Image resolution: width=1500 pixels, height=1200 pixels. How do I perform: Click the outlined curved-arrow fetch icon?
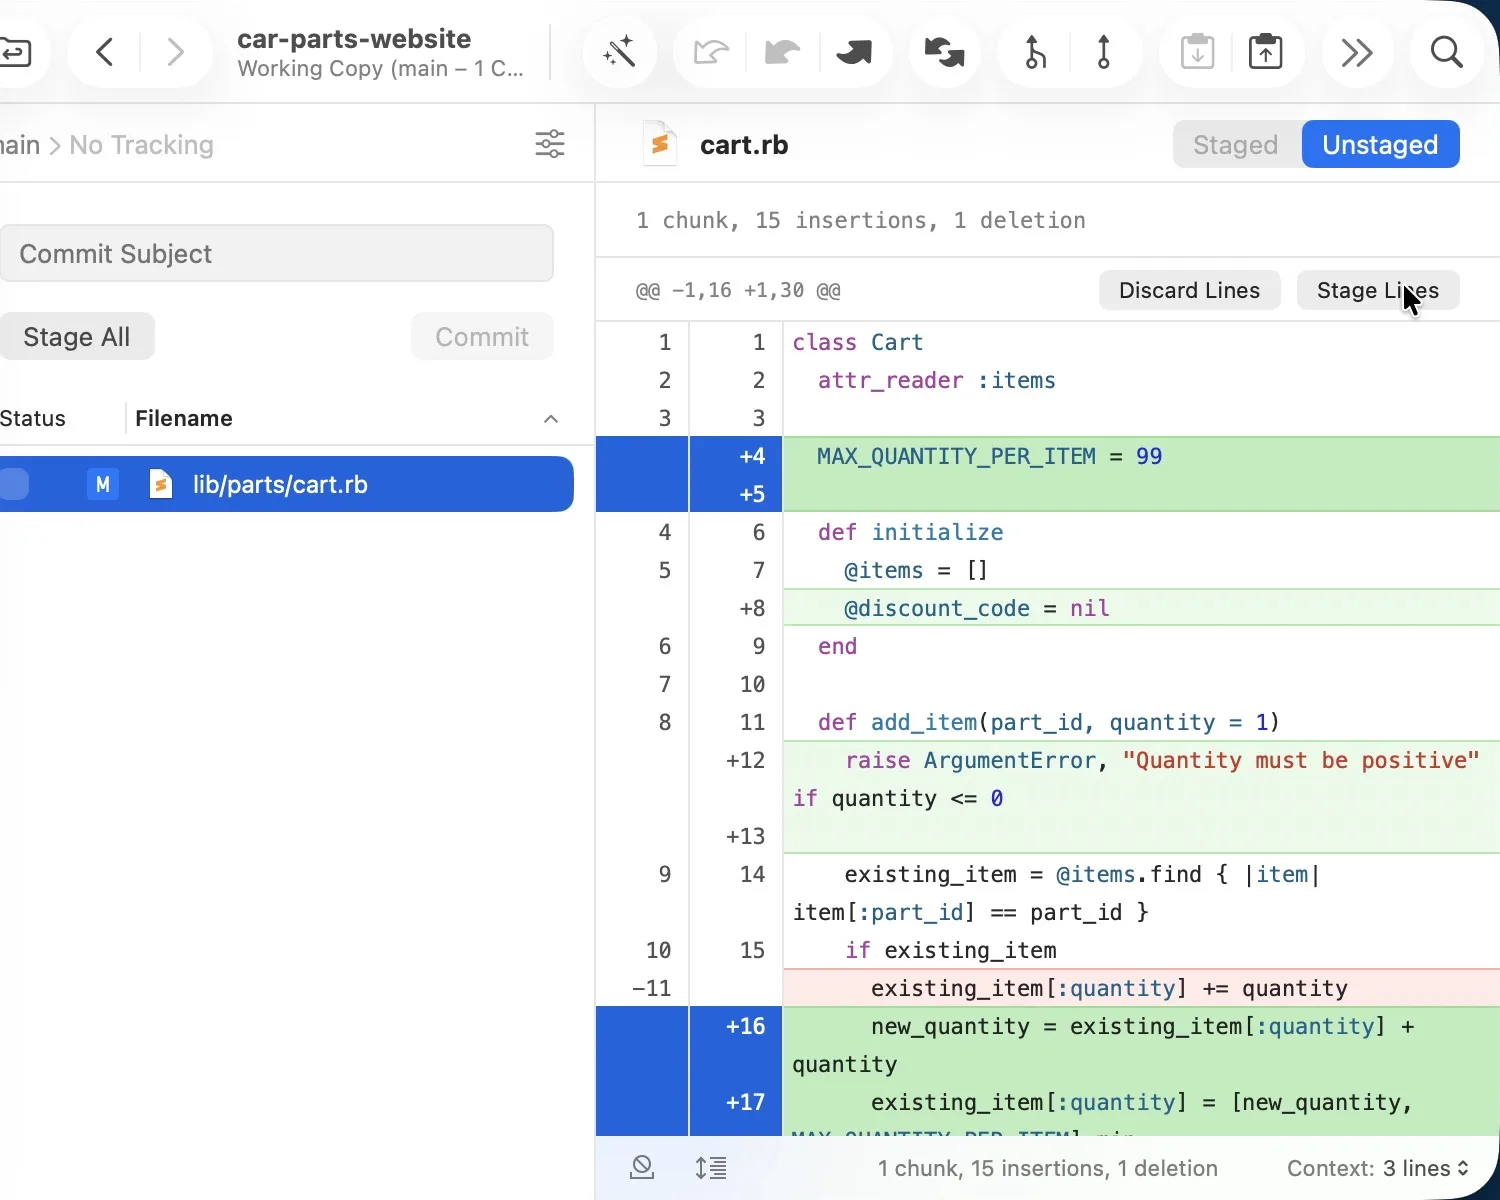tap(710, 52)
